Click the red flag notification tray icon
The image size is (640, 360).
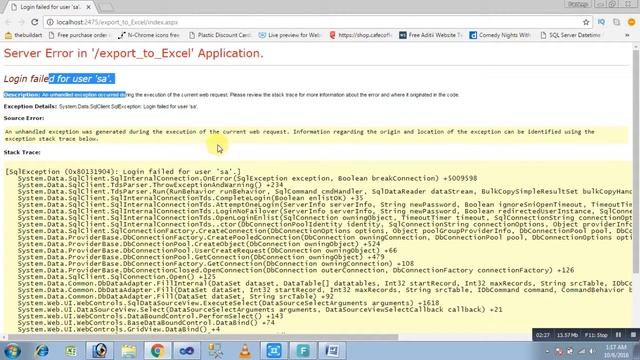click(x=559, y=351)
